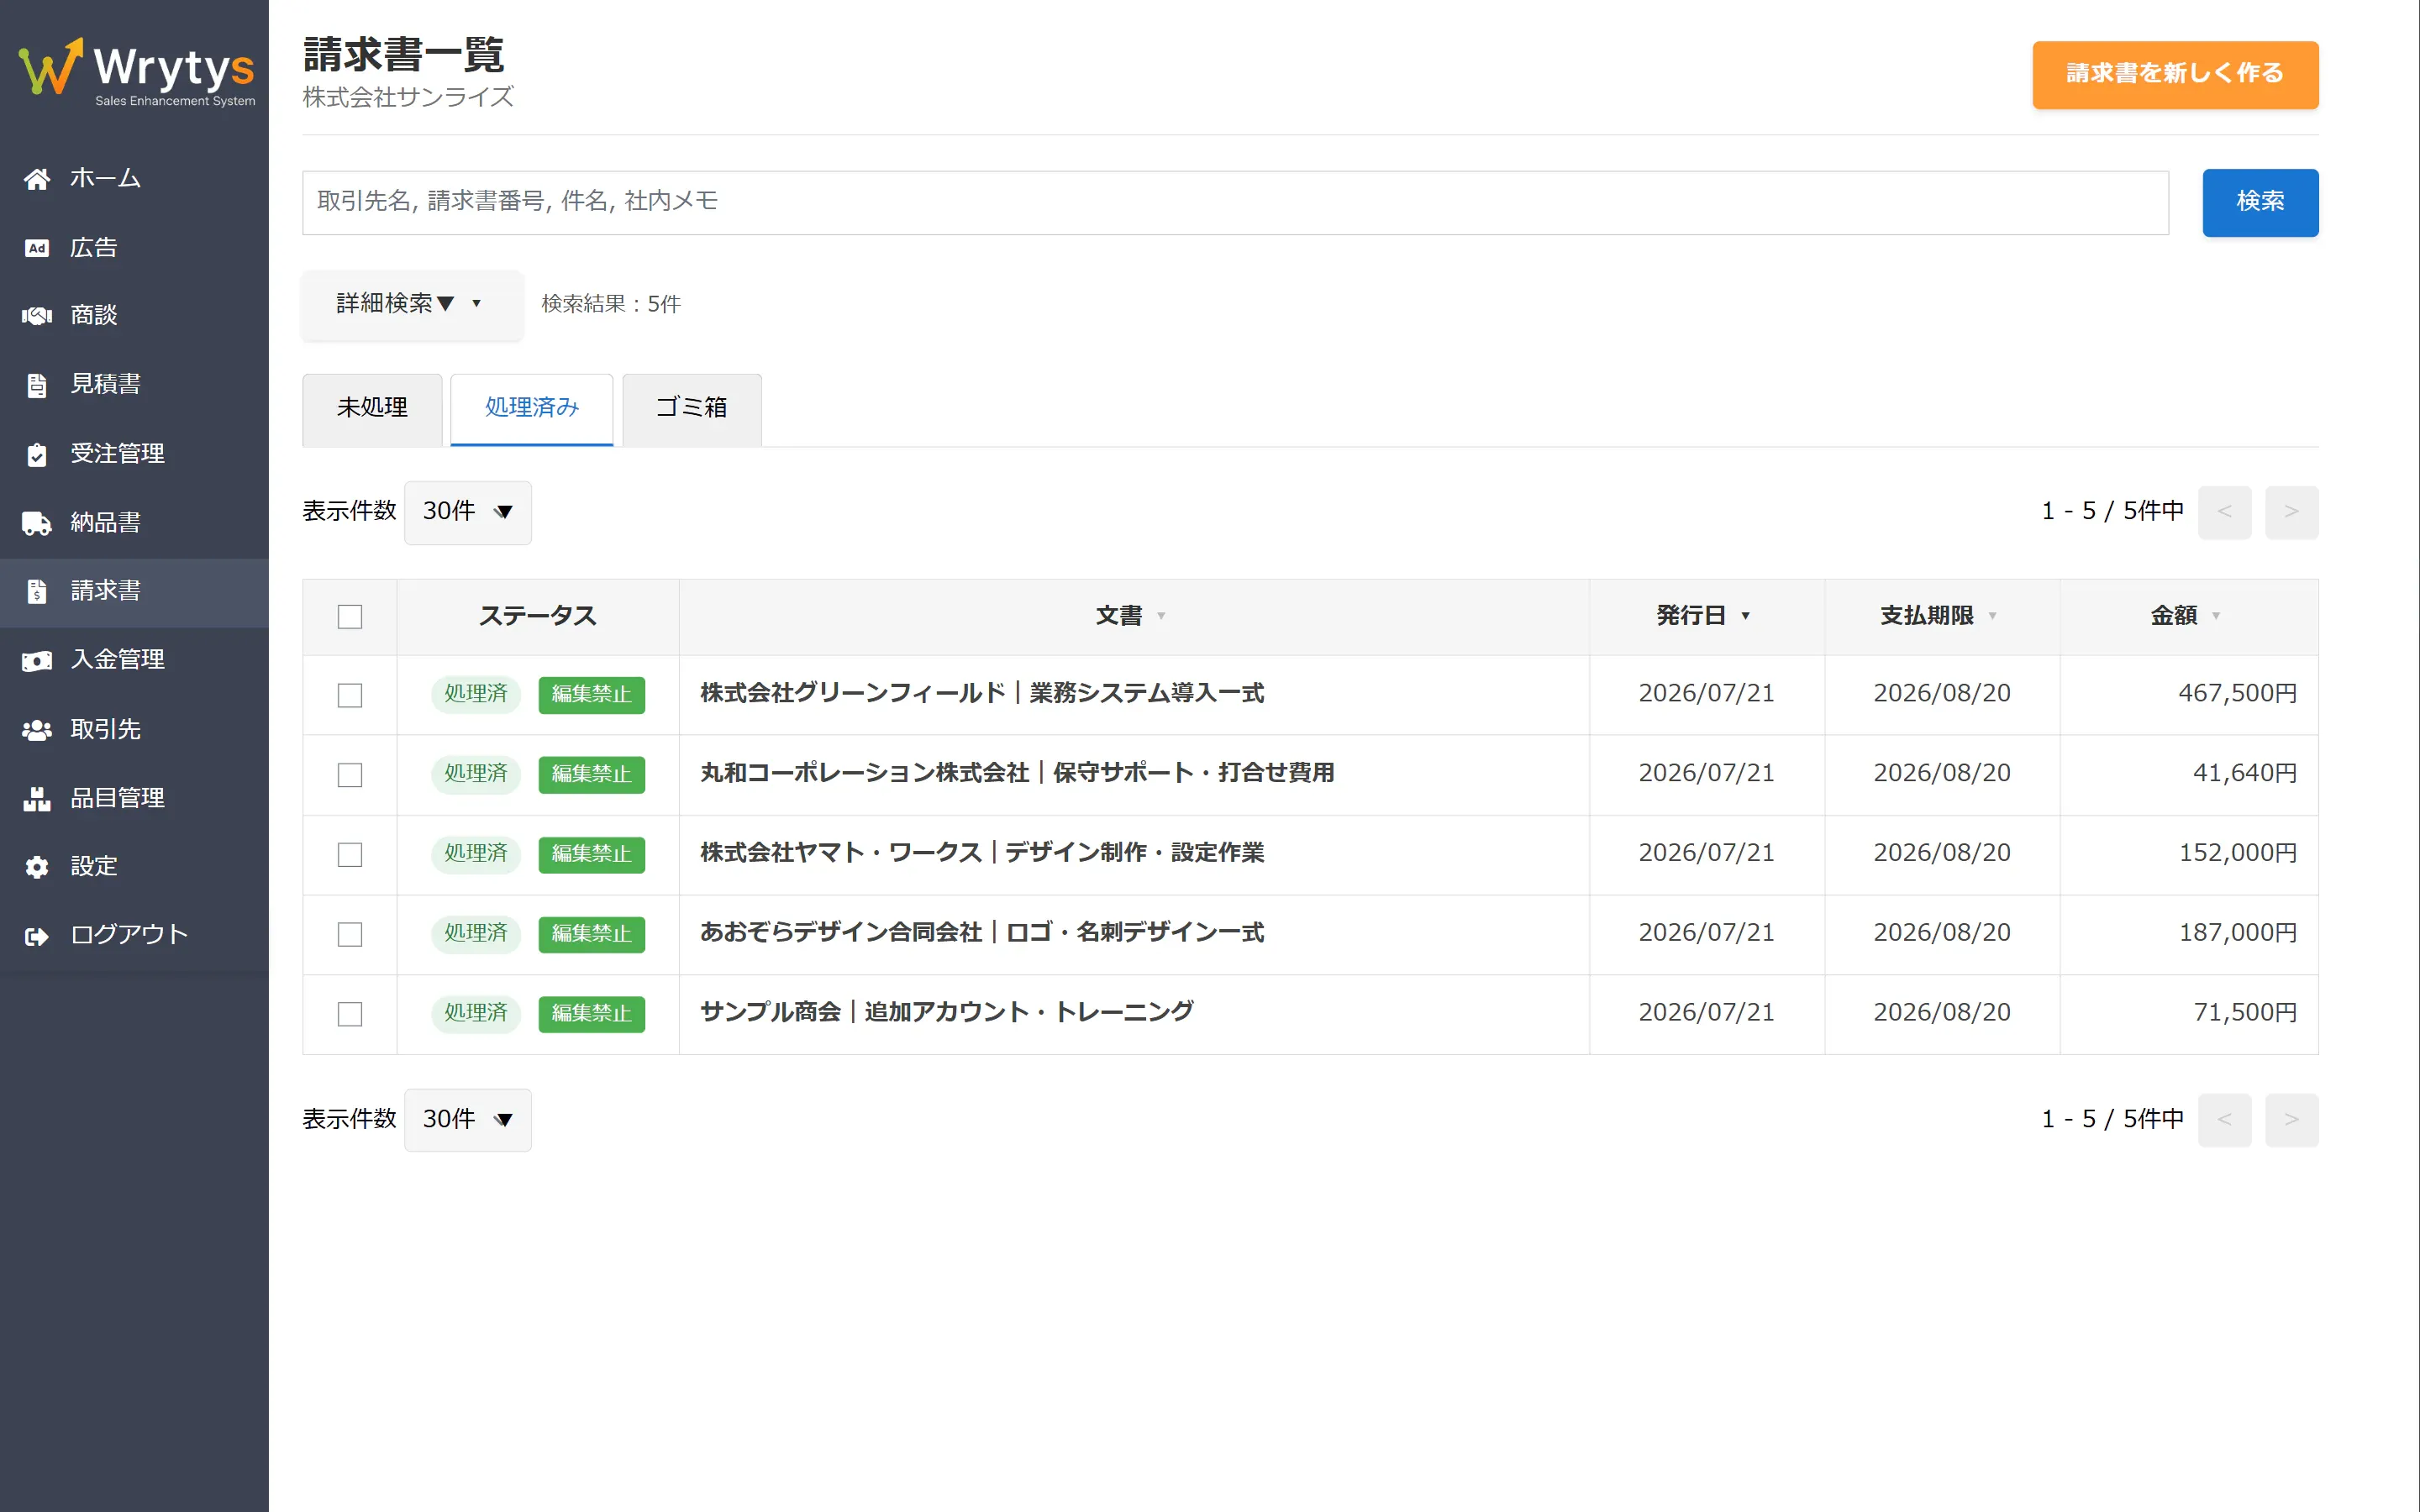Open 丸和コーポレーション株式会社｜保守サポート・打合せ費用 invoice
The width and height of the screenshot is (2420, 1512).
tap(1017, 774)
